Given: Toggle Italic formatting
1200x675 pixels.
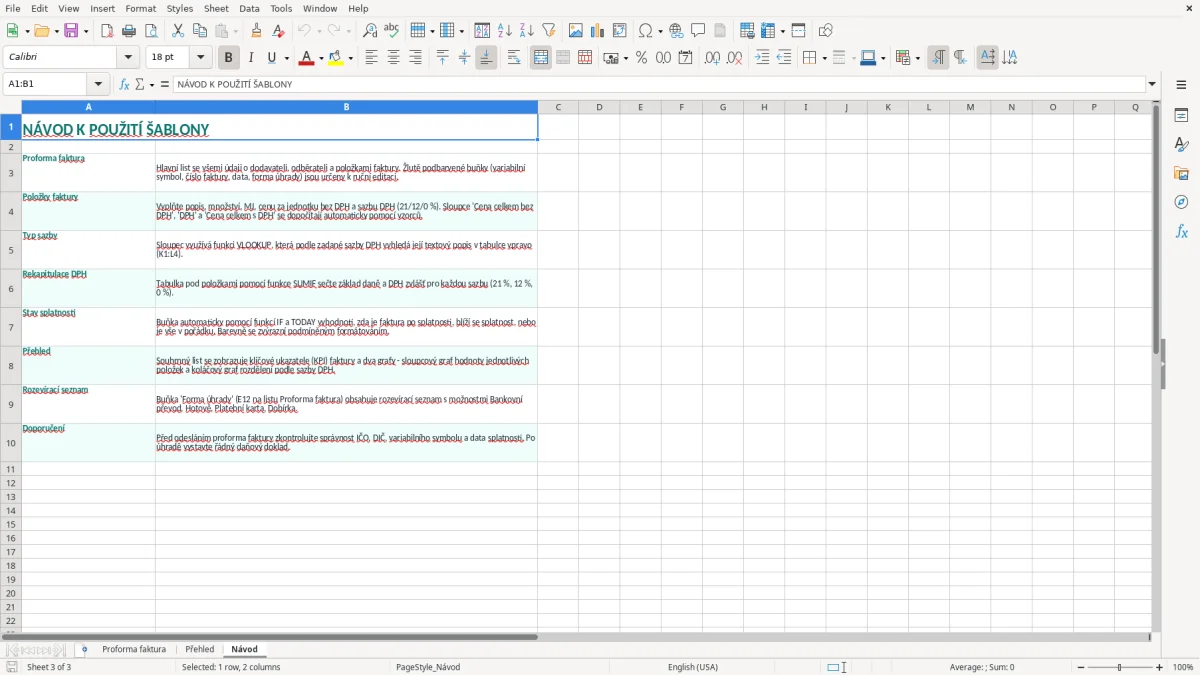Looking at the screenshot, I should (x=251, y=58).
